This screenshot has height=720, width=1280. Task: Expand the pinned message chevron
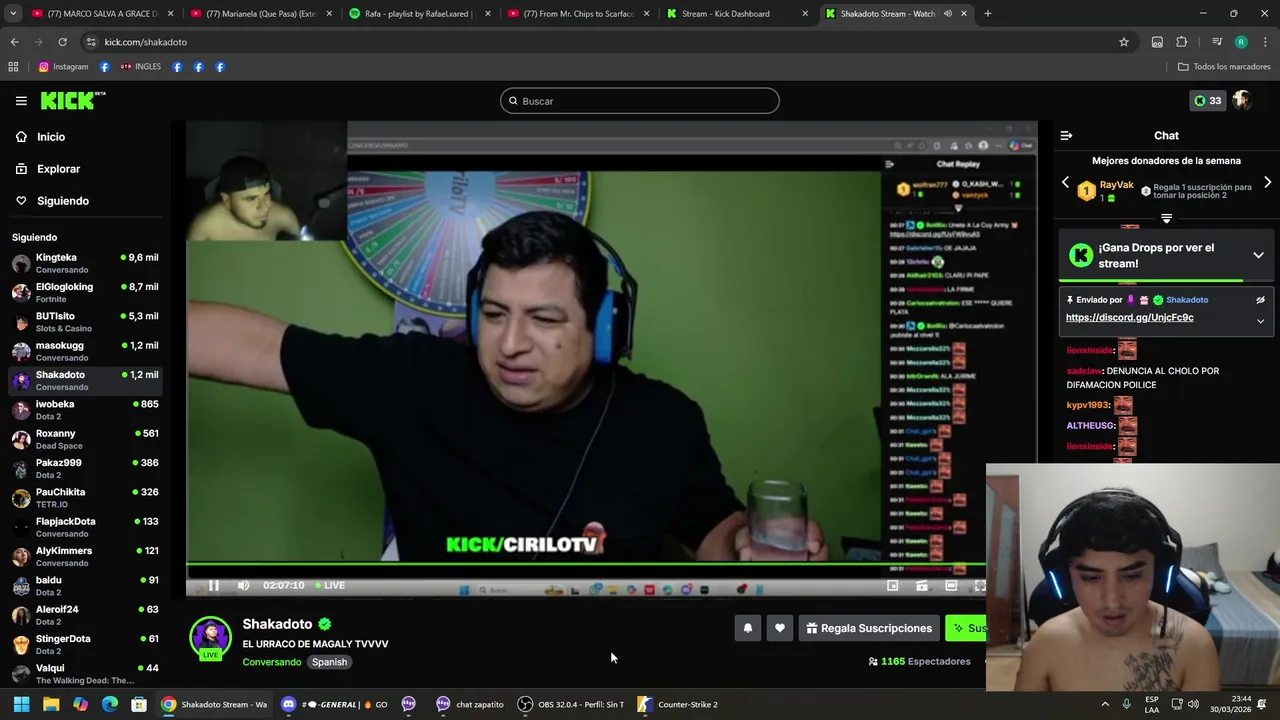click(1260, 321)
